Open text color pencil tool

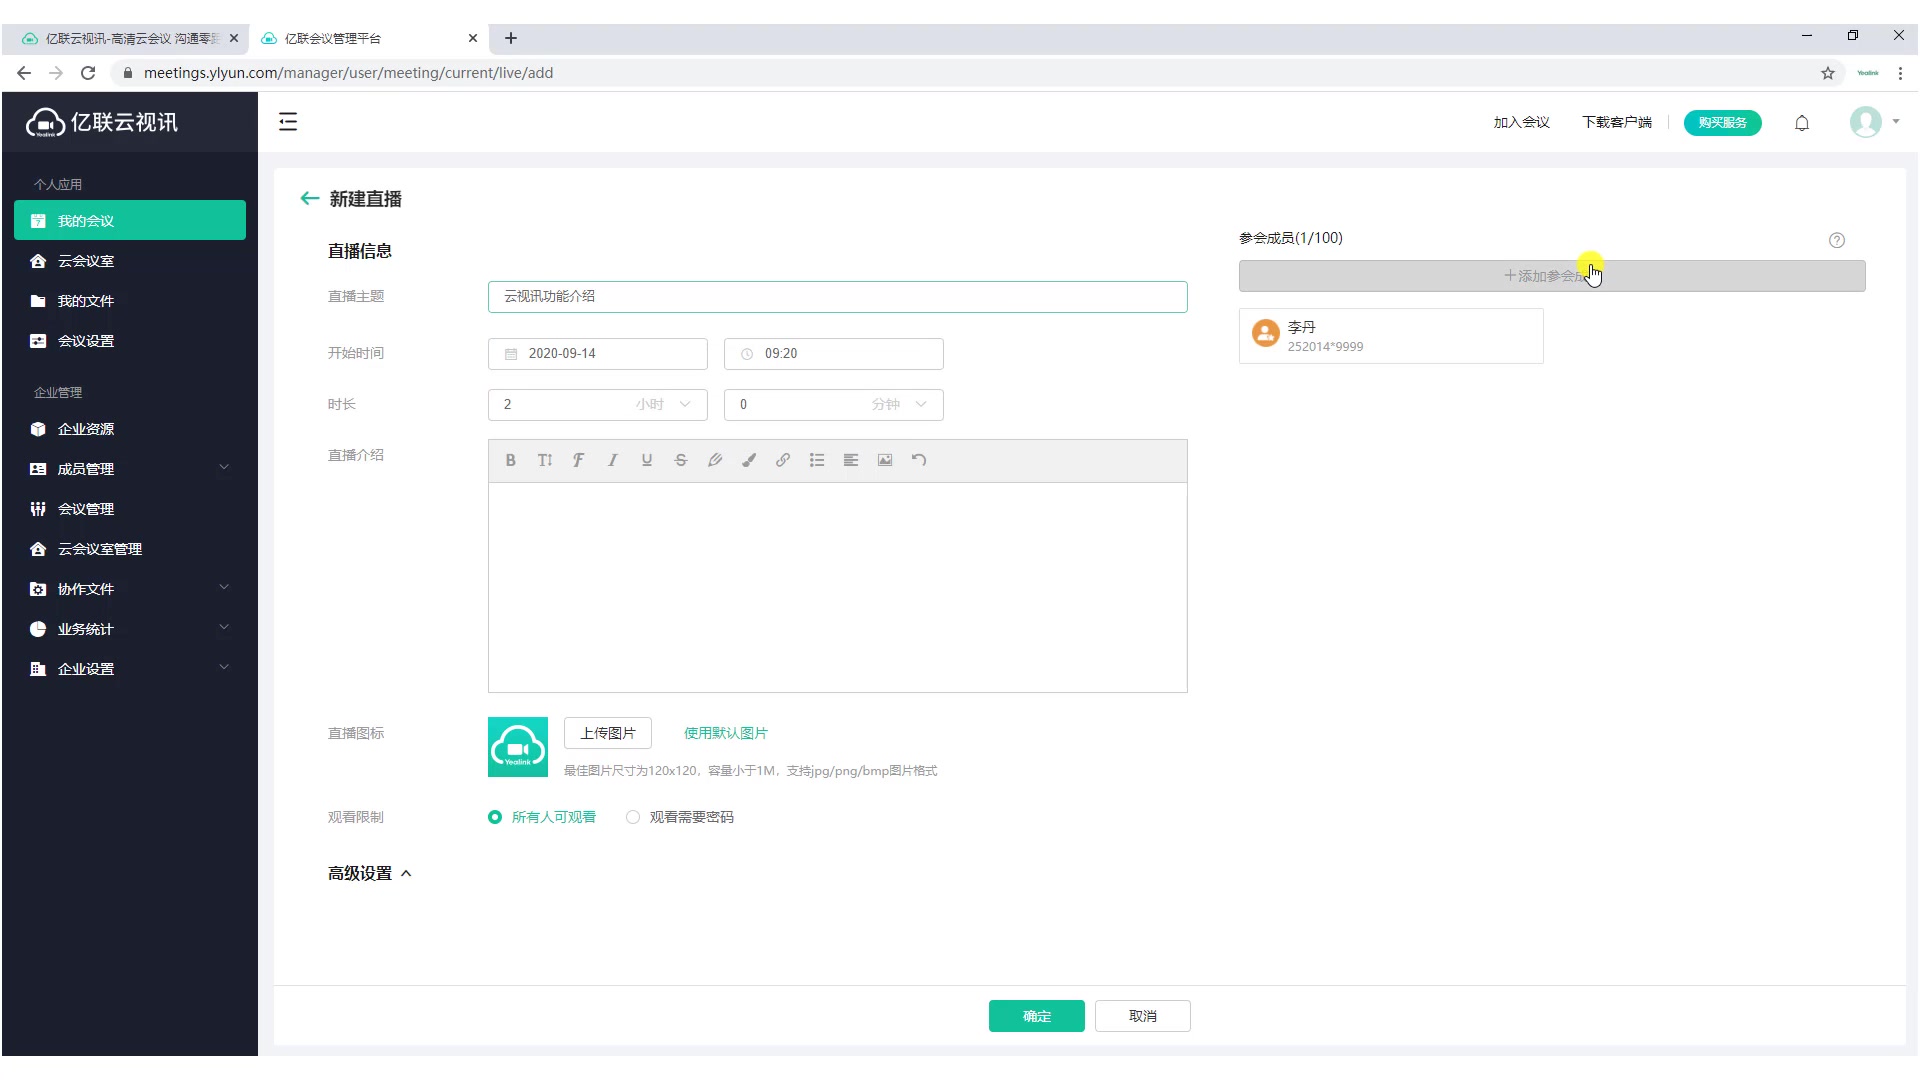714,460
